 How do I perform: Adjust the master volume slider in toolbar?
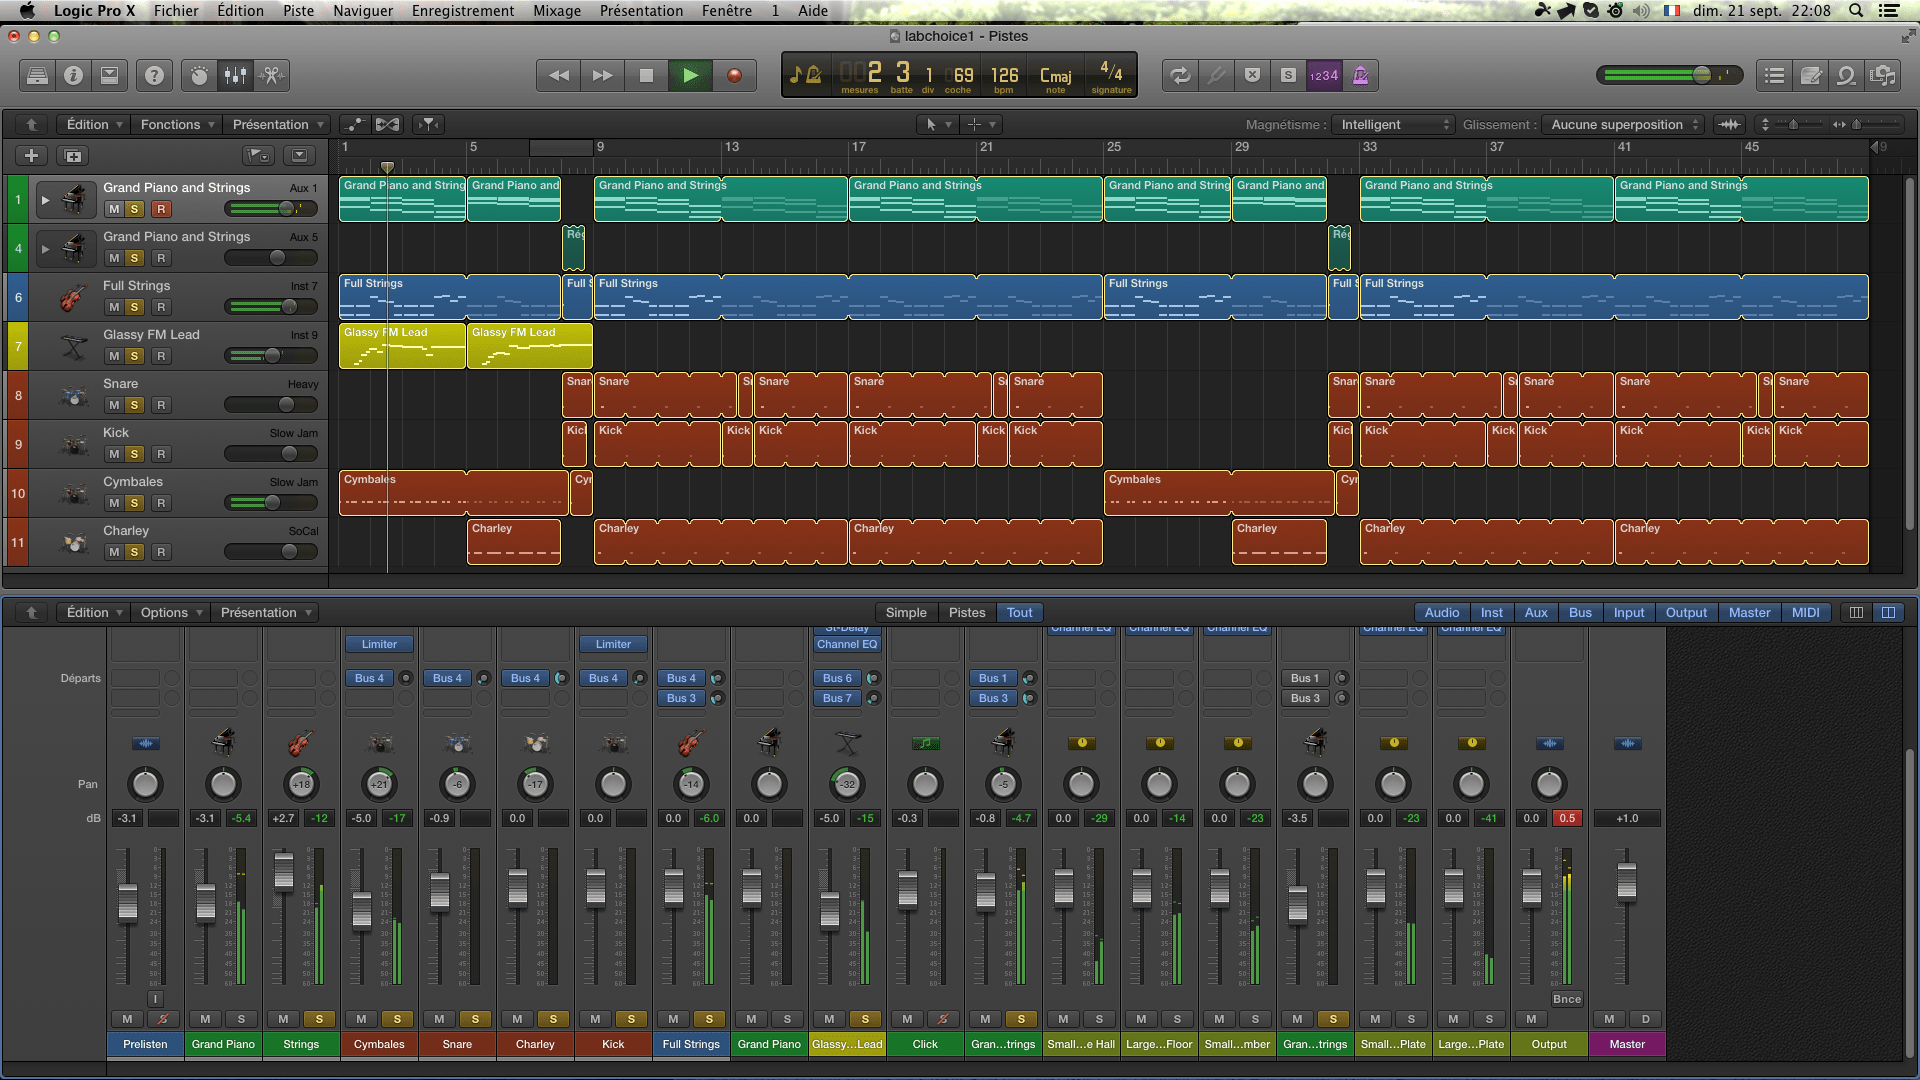tap(1700, 75)
